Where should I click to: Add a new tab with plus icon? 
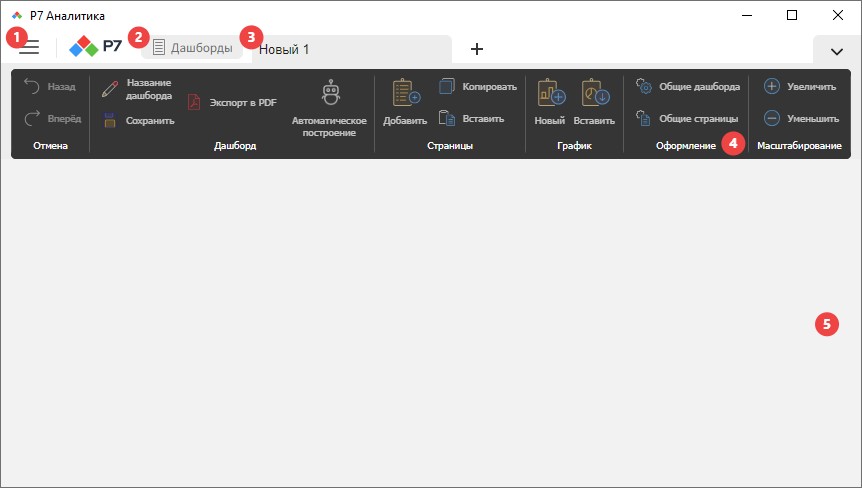pyautogui.click(x=477, y=49)
